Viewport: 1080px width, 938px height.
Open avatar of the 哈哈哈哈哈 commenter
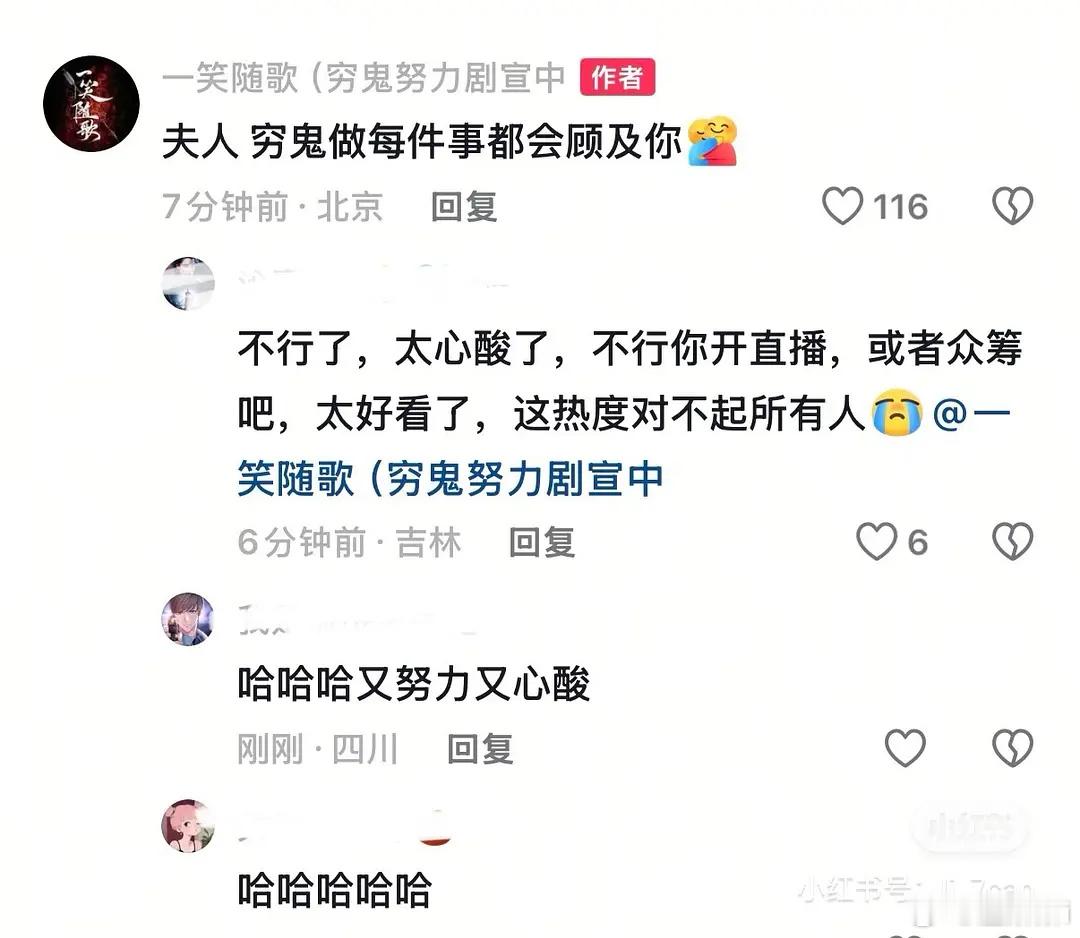[188, 826]
